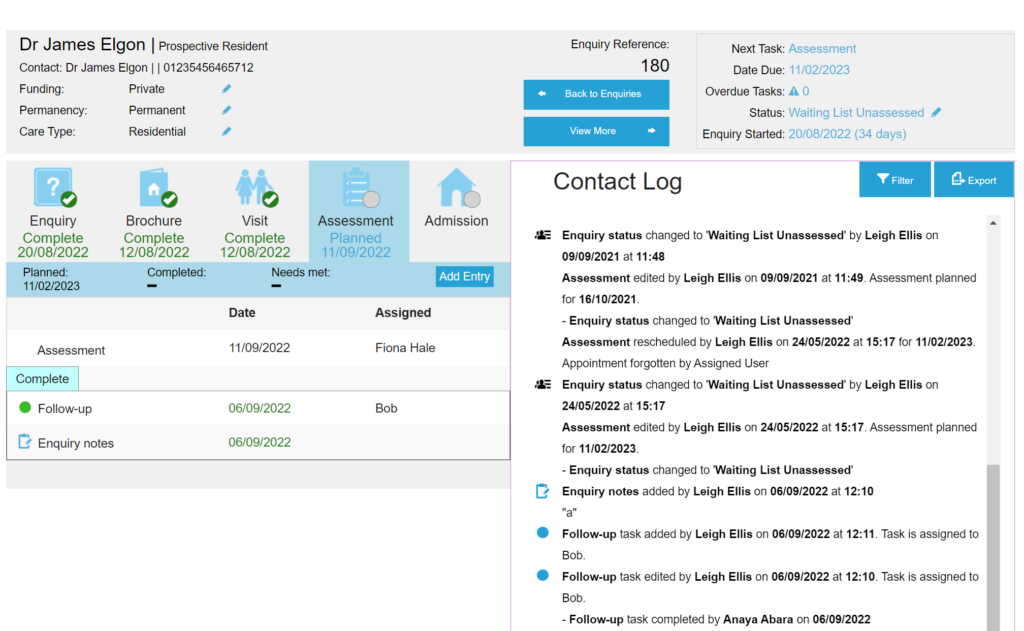Click Visit Complete 12/08/2022 date
Viewport: 1024px width, 631px height.
255,252
